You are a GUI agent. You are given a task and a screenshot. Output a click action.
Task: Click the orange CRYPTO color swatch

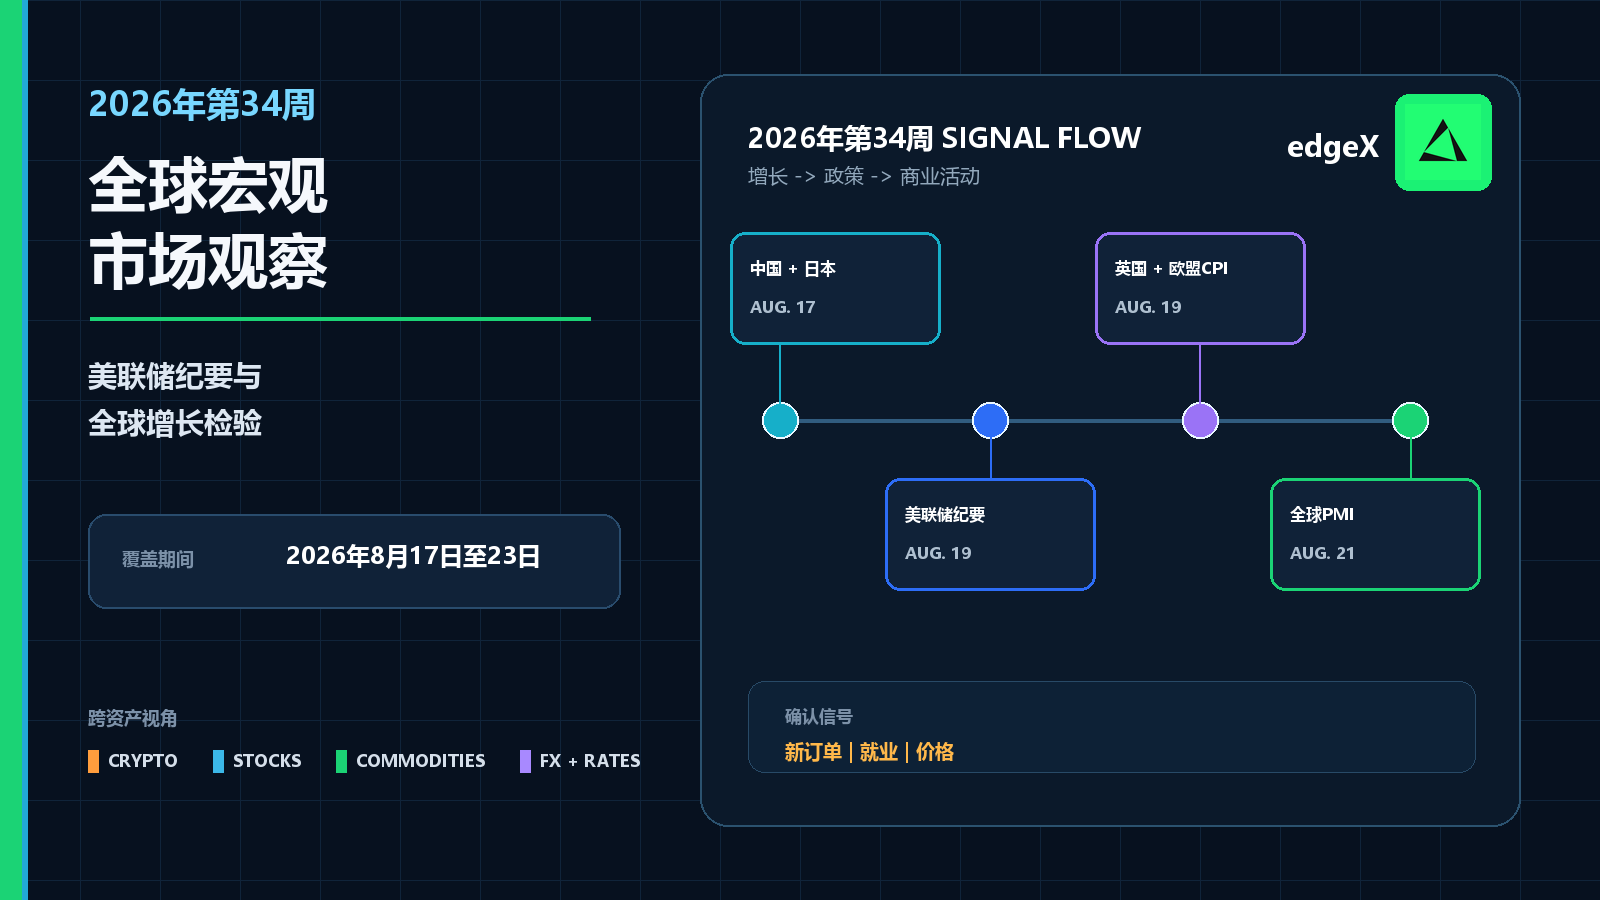coord(93,761)
